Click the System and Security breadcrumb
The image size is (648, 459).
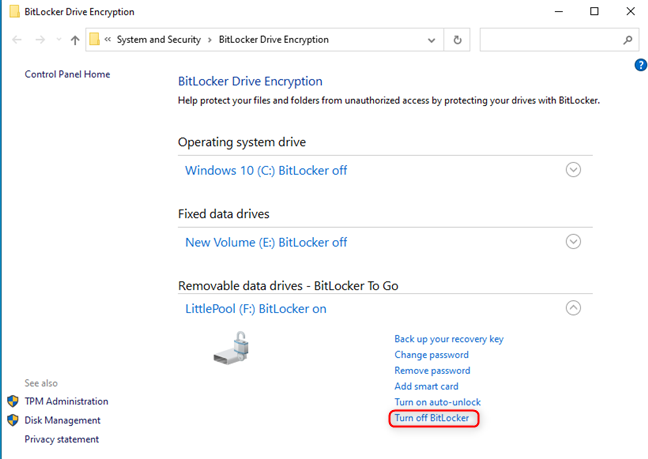(x=159, y=40)
